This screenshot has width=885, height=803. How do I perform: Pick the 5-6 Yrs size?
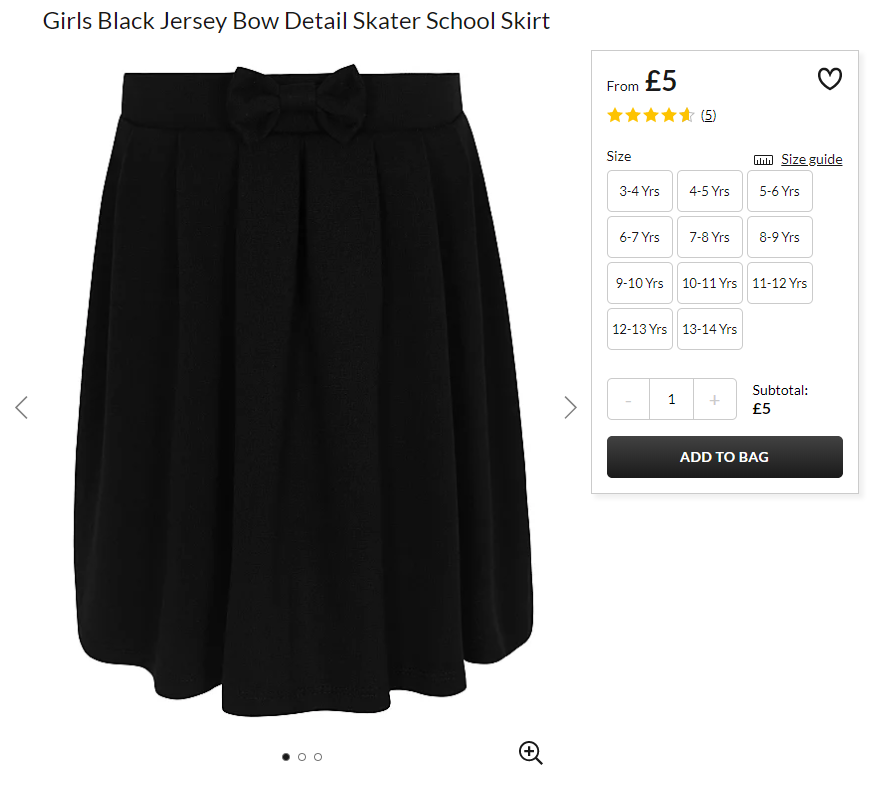coord(779,191)
